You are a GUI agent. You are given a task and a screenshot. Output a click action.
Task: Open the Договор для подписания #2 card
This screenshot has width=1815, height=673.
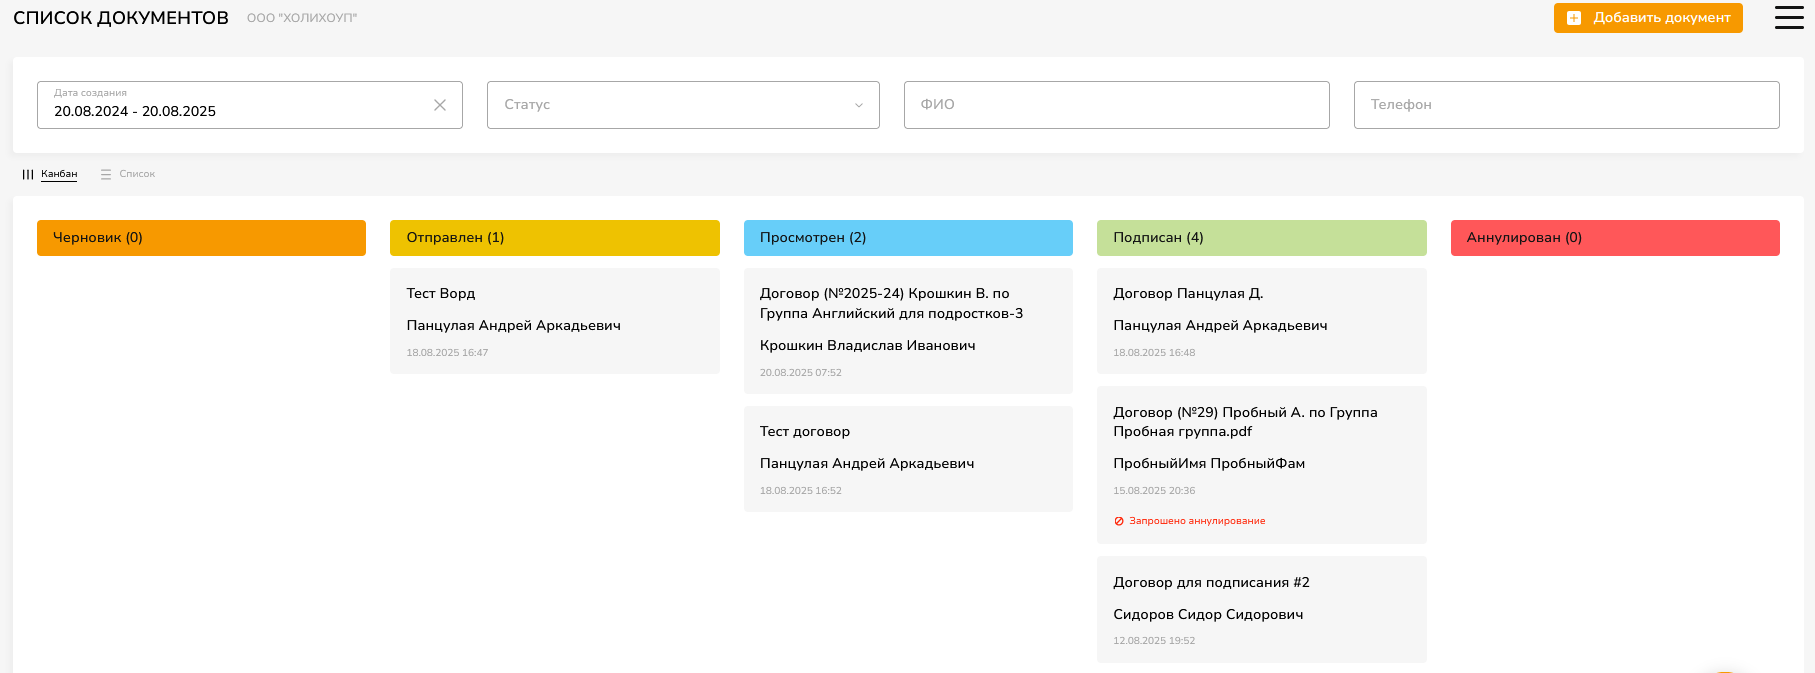(x=1262, y=609)
